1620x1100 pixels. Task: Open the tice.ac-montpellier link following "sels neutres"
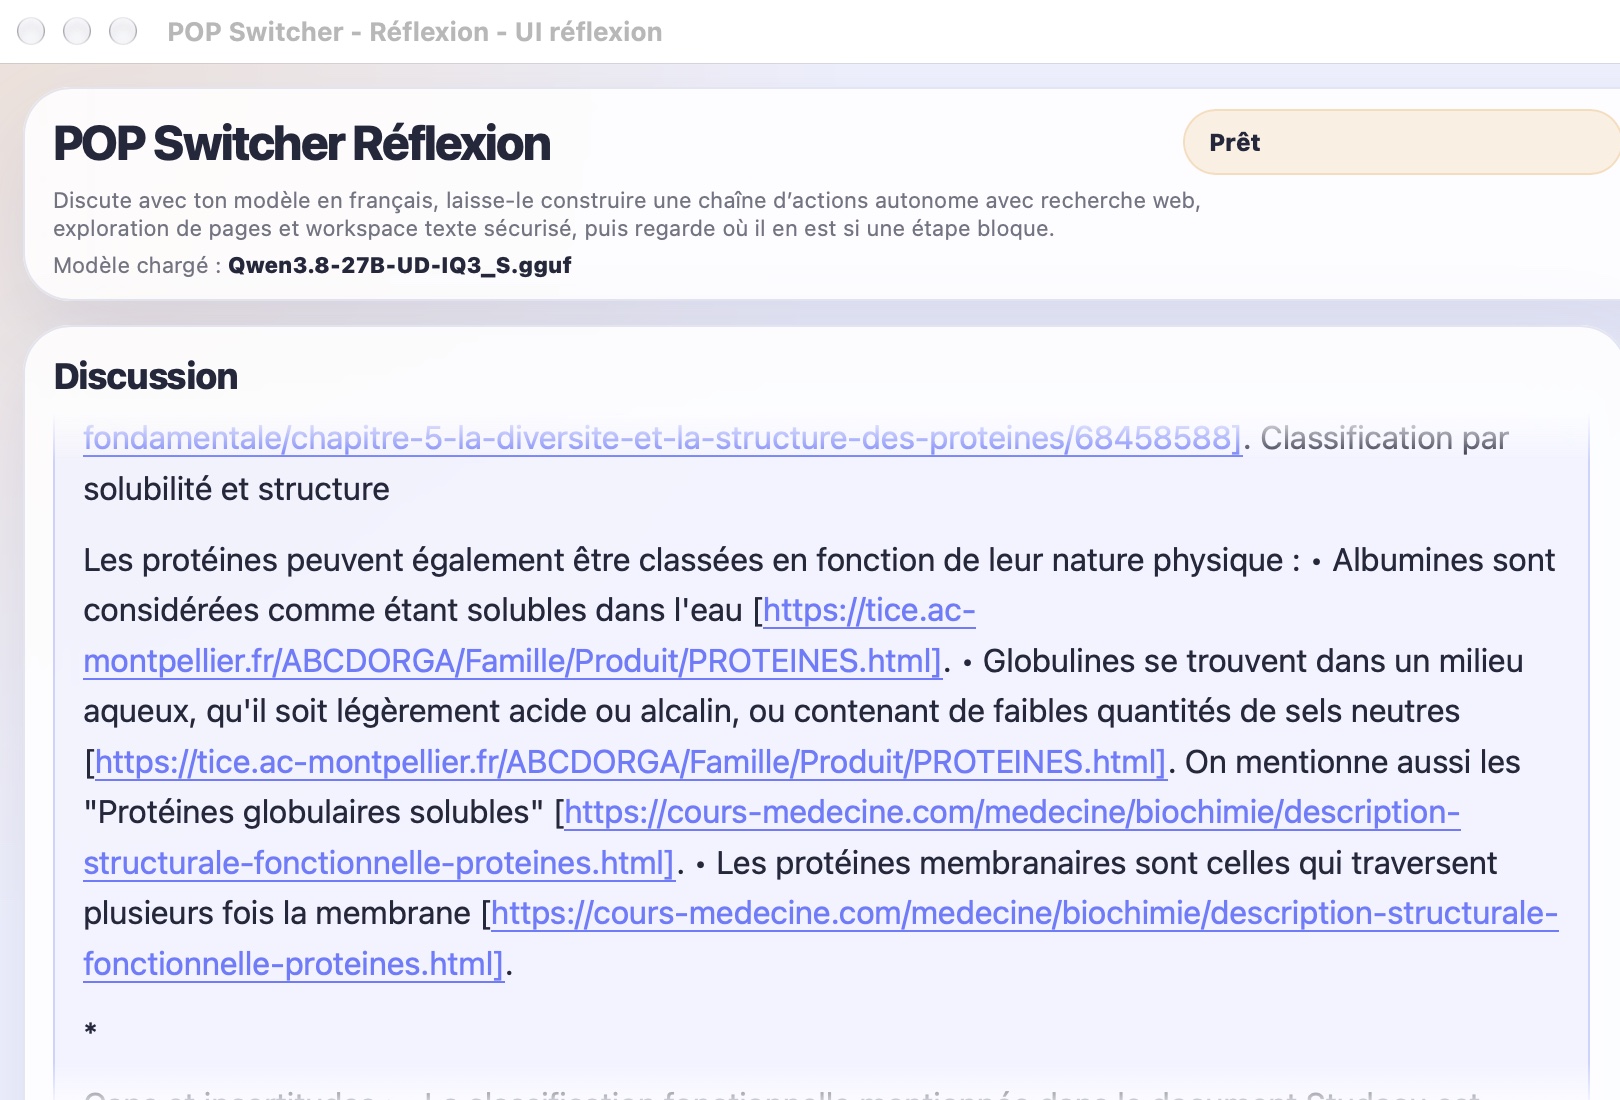tap(630, 762)
